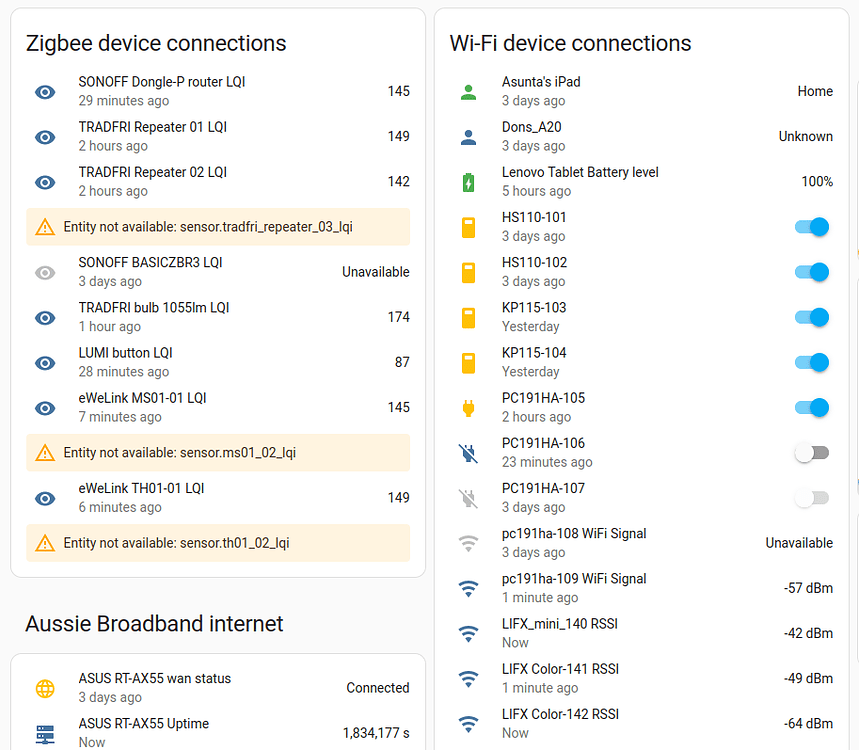The width and height of the screenshot is (859, 750).
Task: Click the eye icon beside eWeLink MS01-01 LQI
Action: pos(45,408)
